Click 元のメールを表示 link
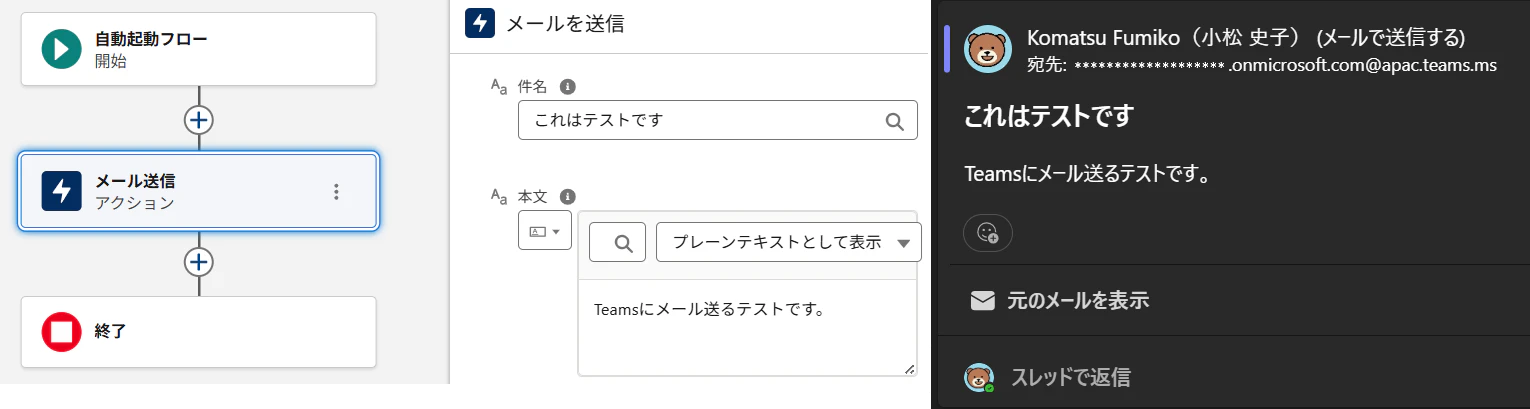1530x409 pixels. 1078,300
